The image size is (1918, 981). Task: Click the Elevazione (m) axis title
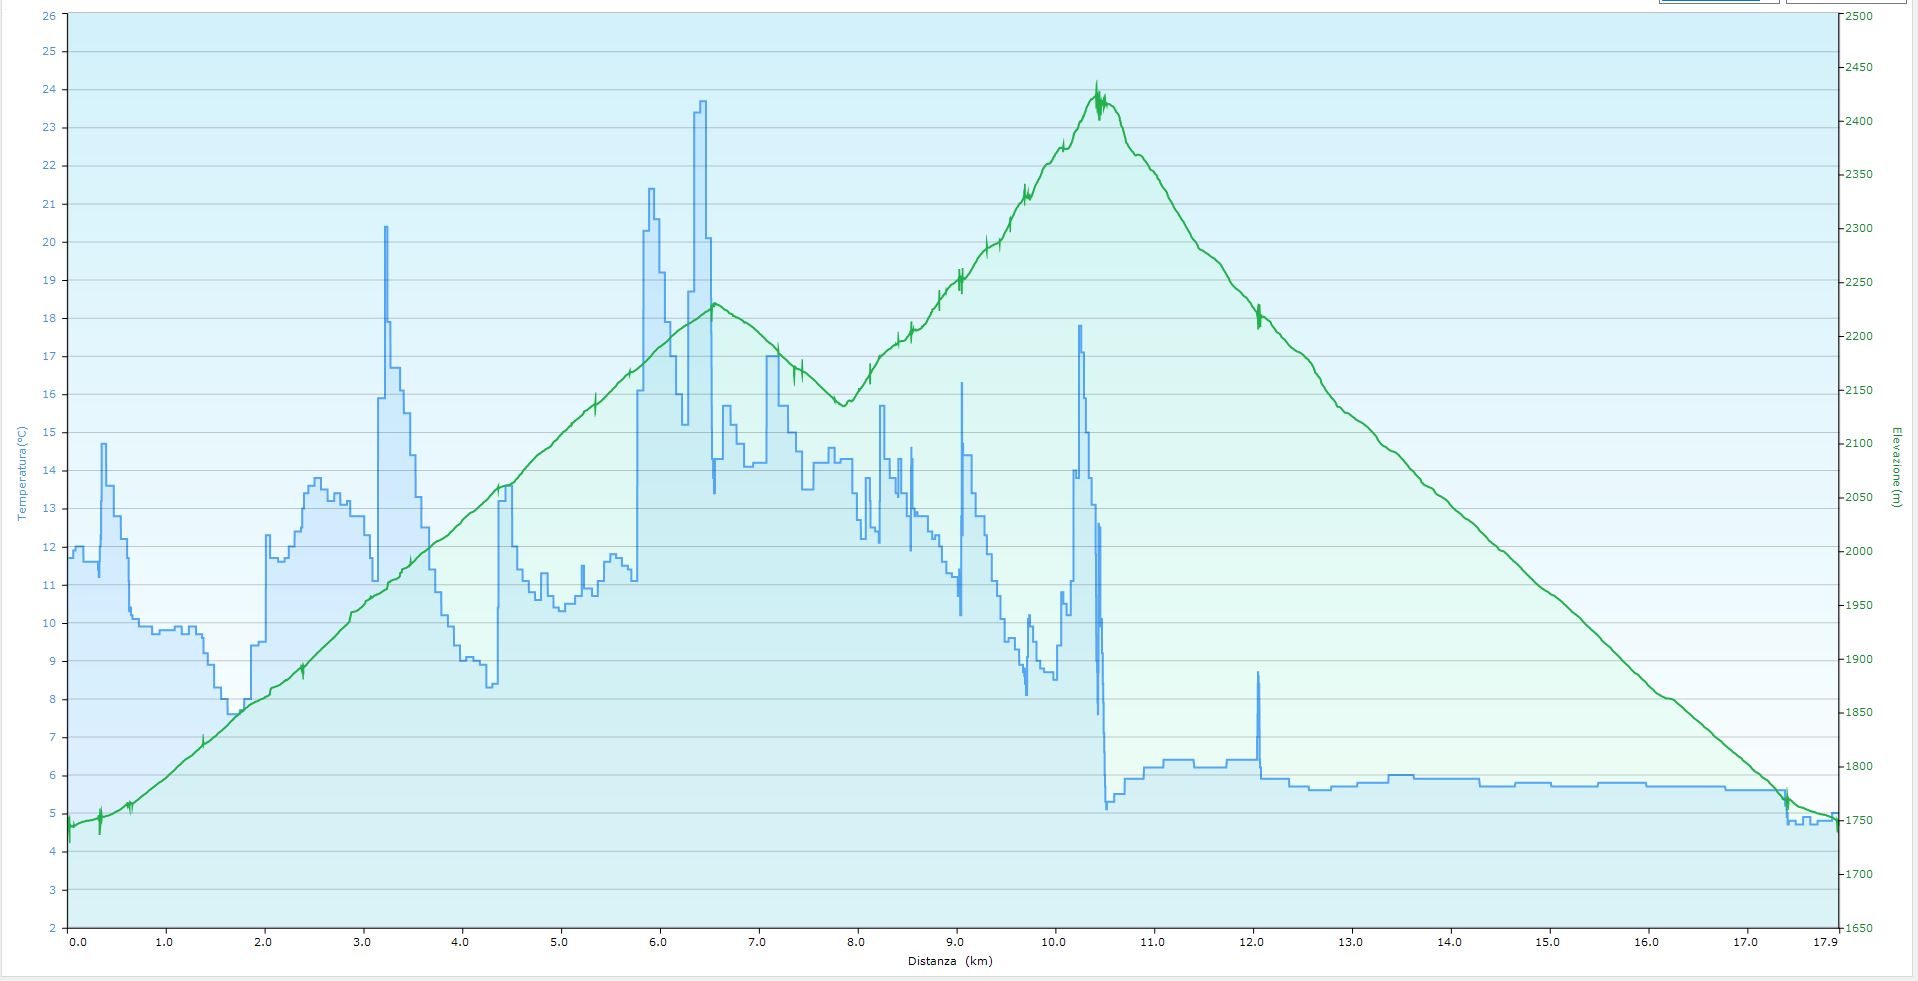(1895, 467)
